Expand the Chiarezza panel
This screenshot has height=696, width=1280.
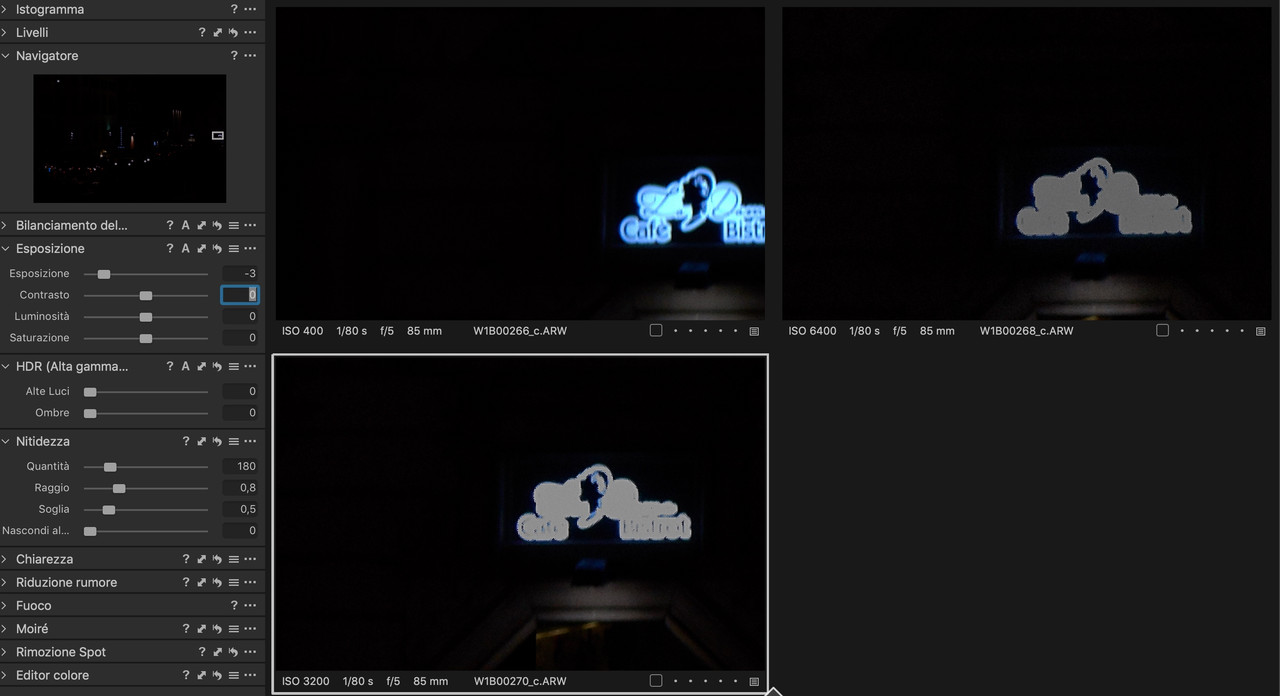[5, 559]
